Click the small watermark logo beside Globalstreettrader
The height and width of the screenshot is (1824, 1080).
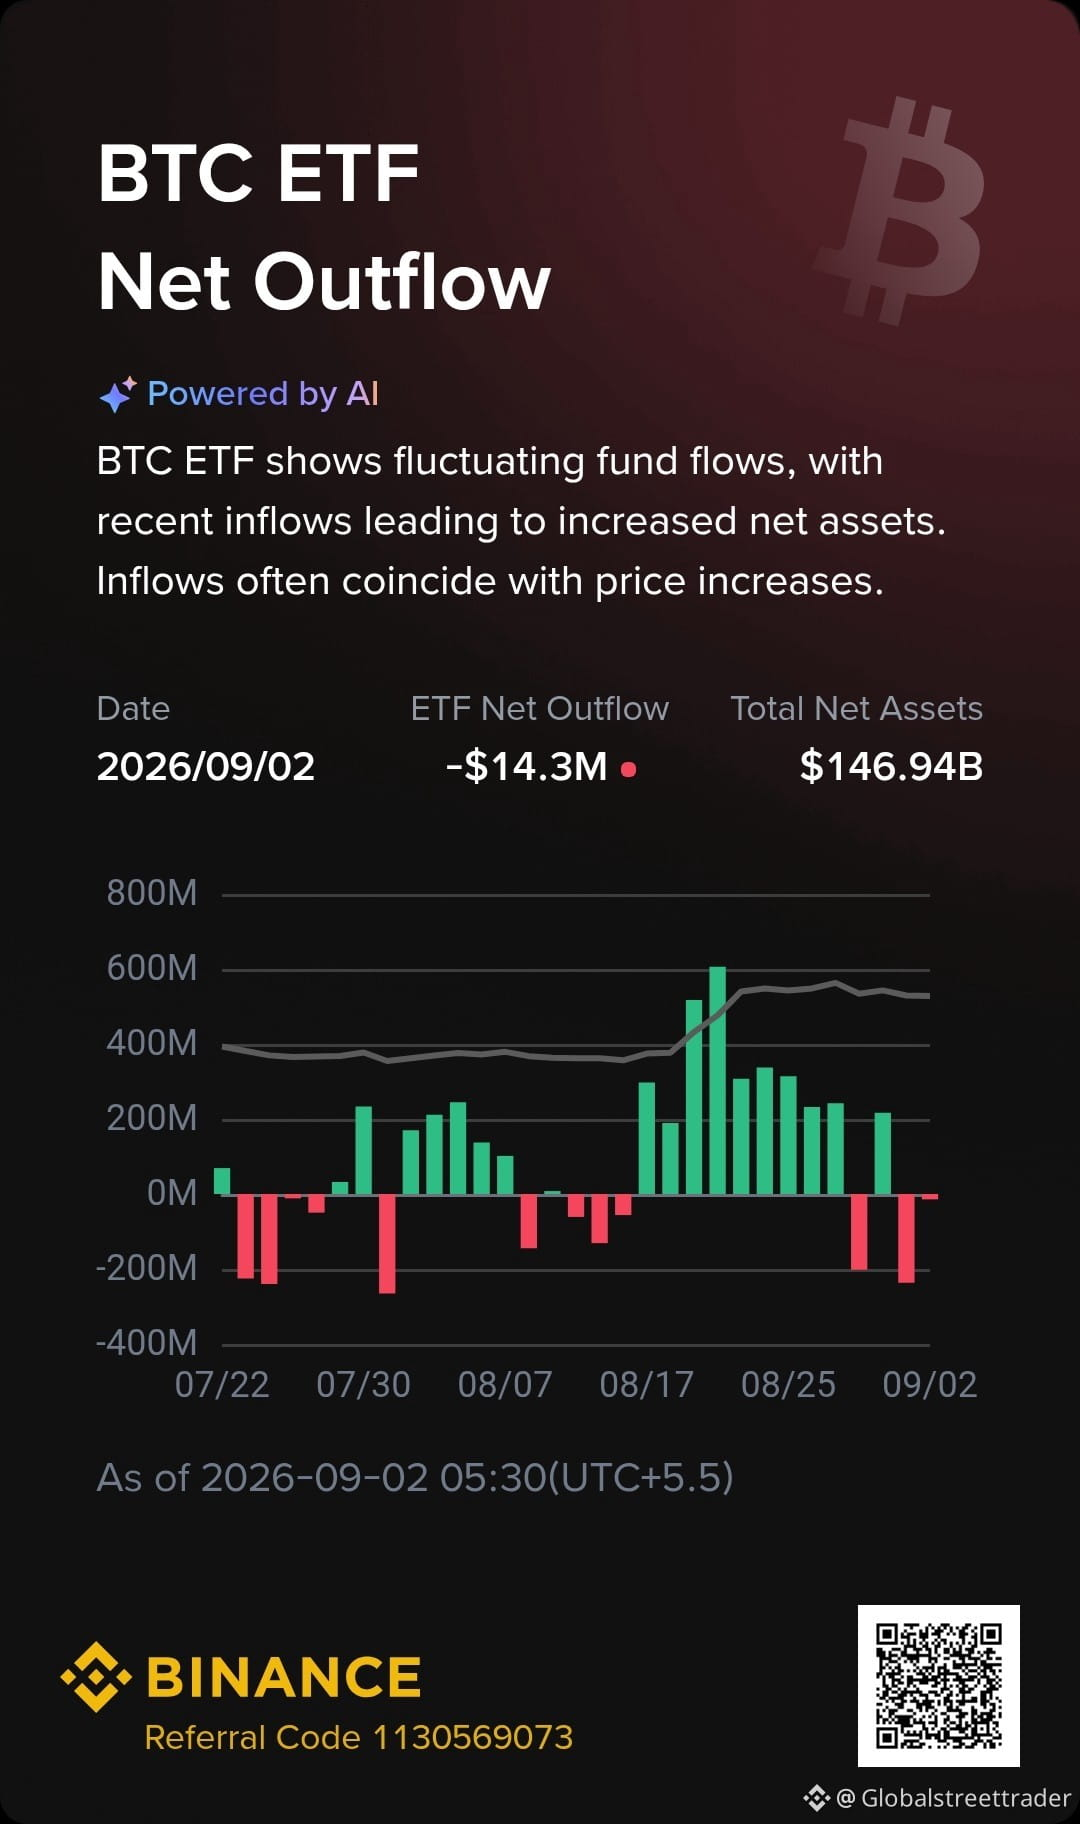817,1798
